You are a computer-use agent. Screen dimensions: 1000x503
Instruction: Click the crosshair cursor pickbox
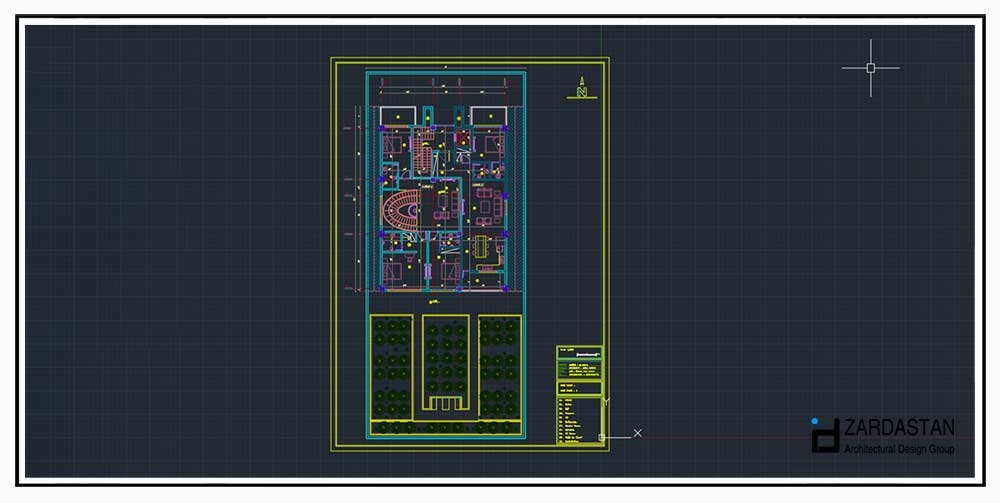(870, 68)
